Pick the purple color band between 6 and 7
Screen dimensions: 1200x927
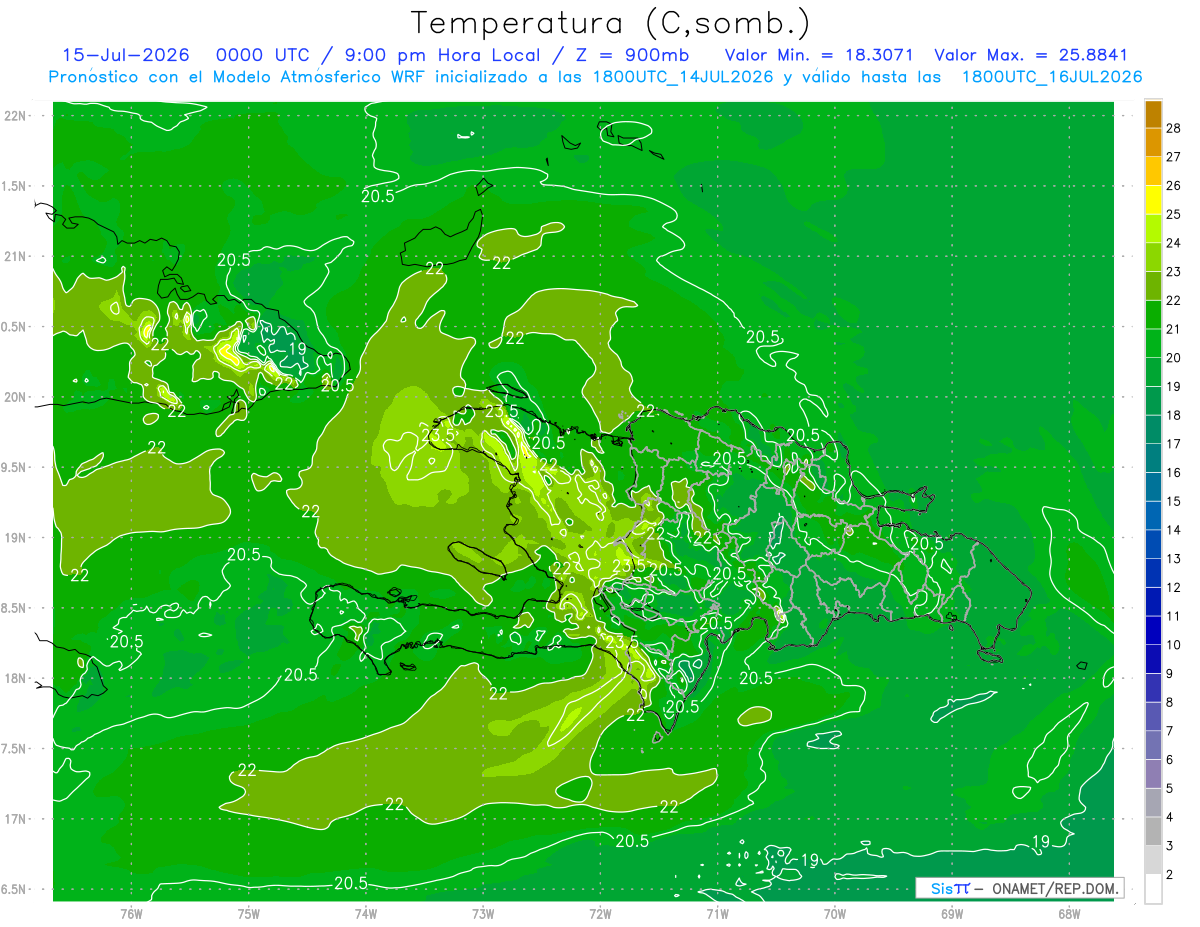[1153, 746]
